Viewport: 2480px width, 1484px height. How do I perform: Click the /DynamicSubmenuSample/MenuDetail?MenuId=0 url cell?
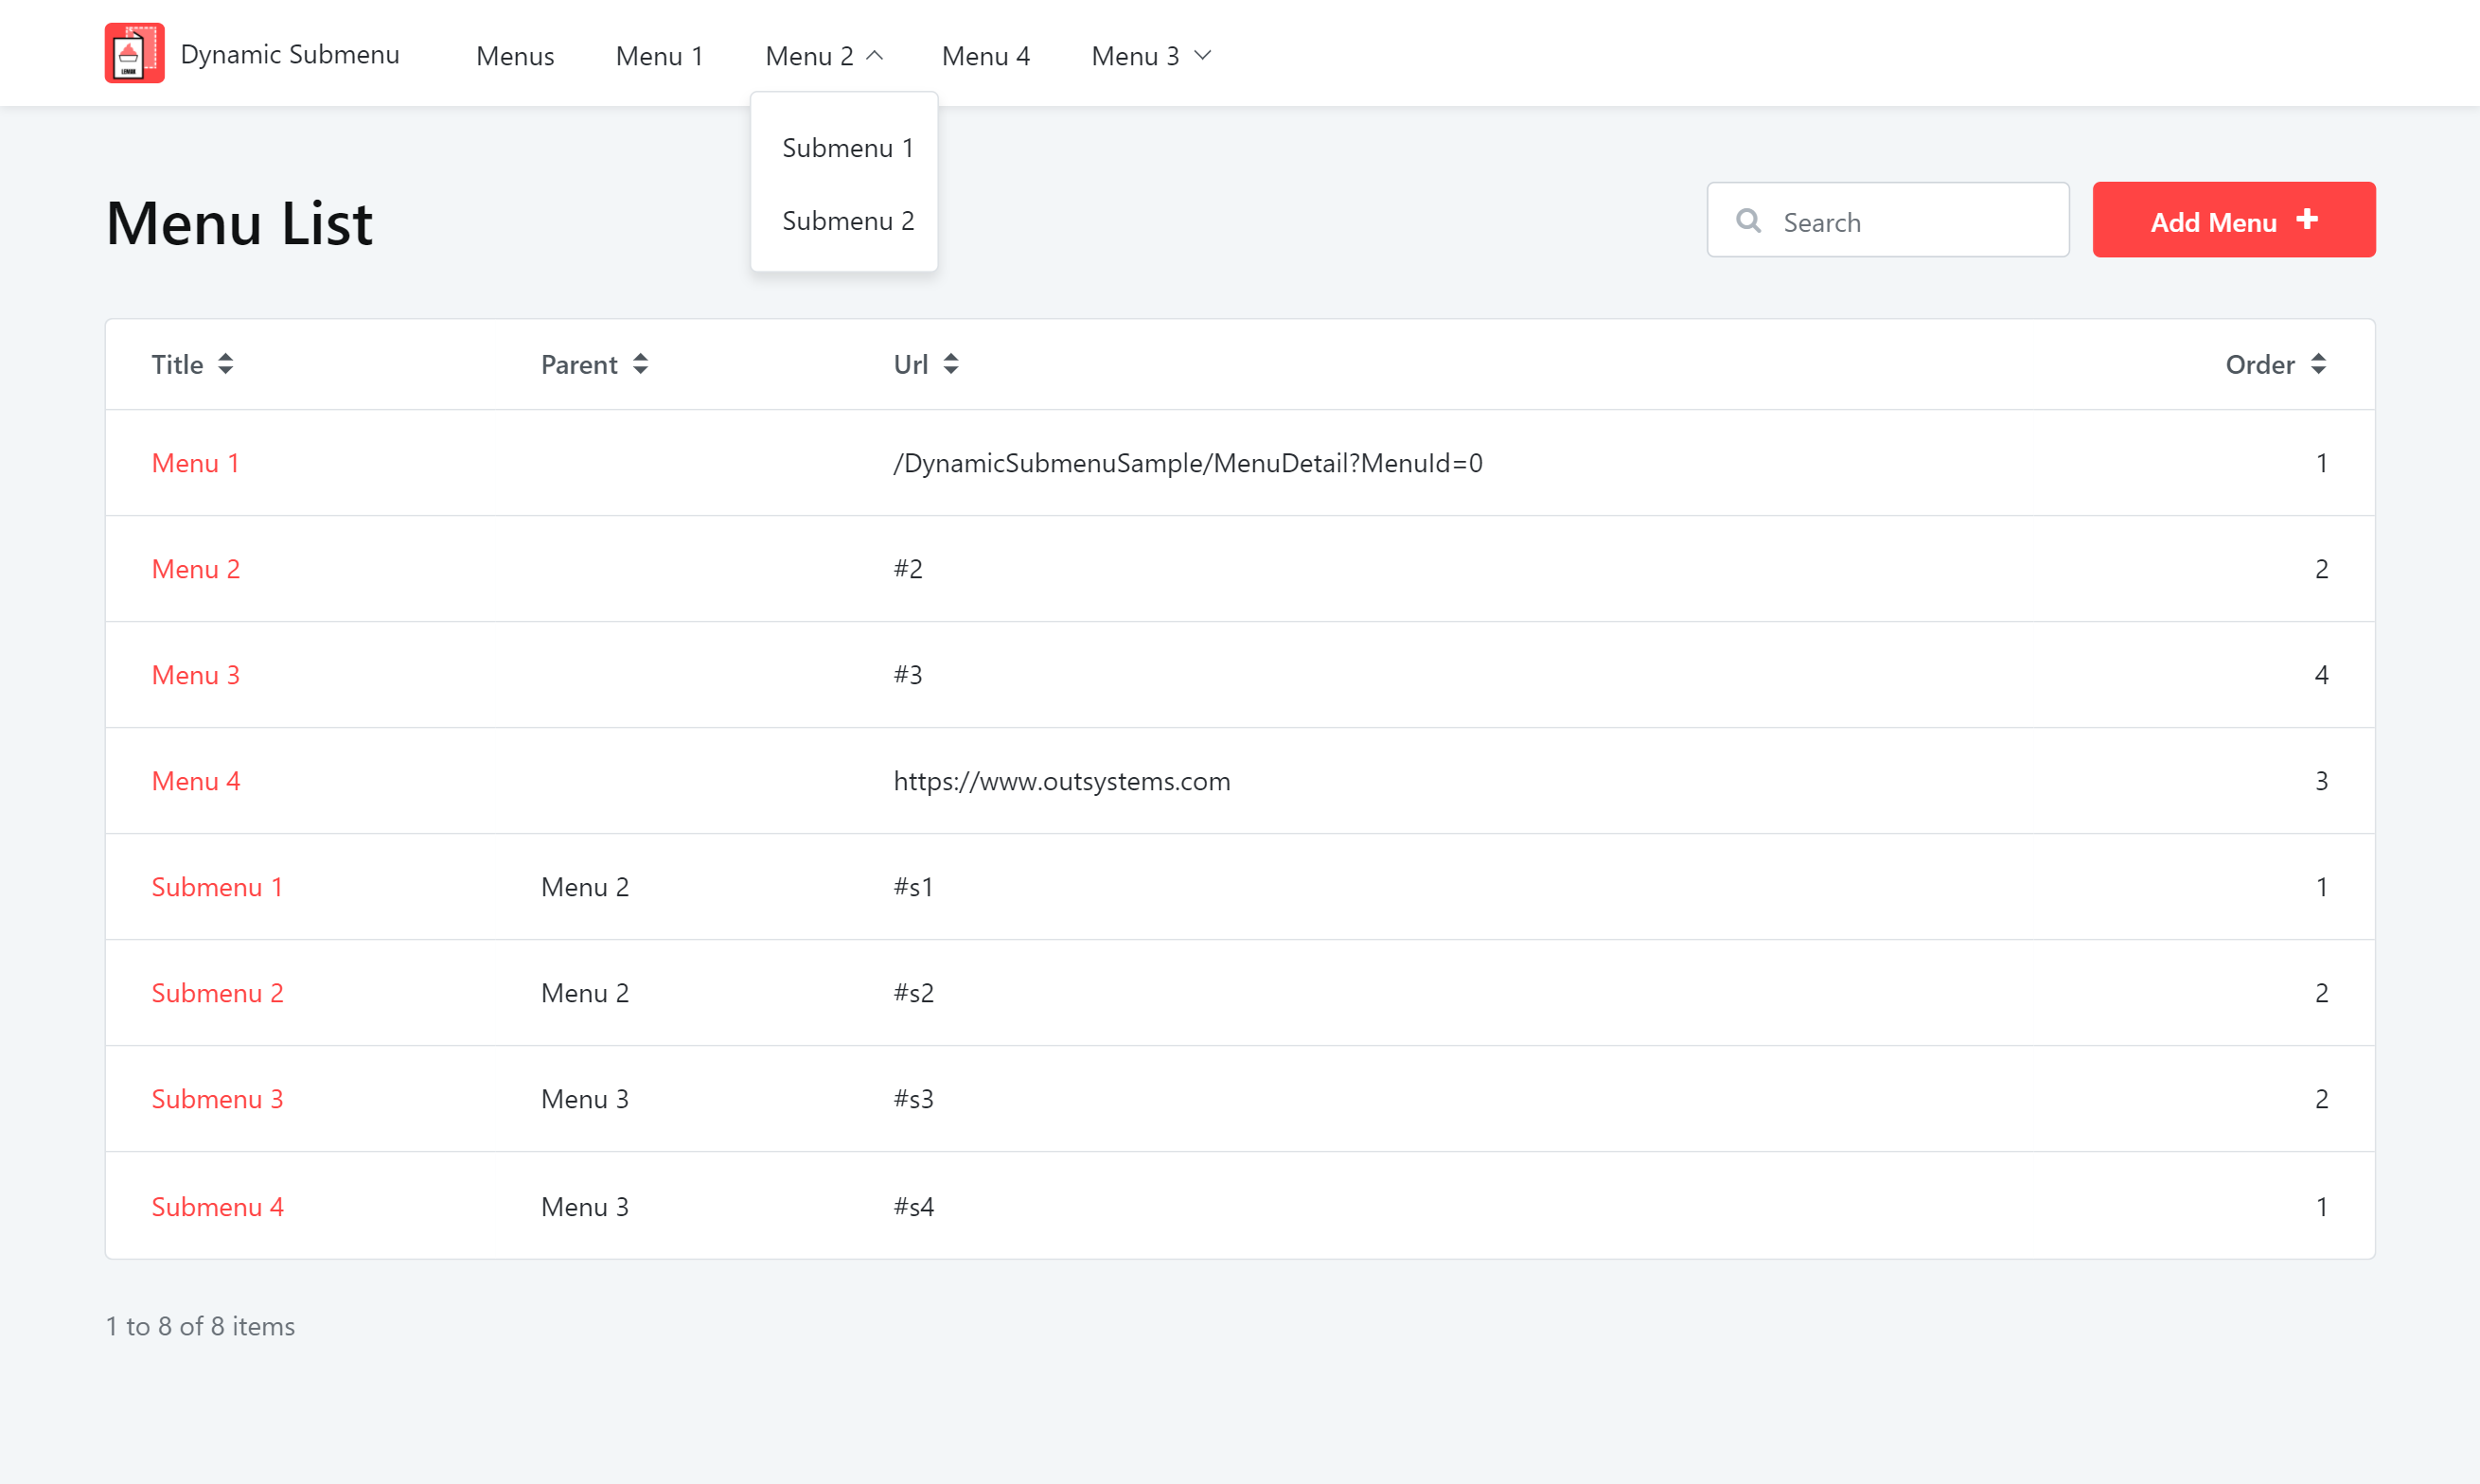click(1188, 463)
